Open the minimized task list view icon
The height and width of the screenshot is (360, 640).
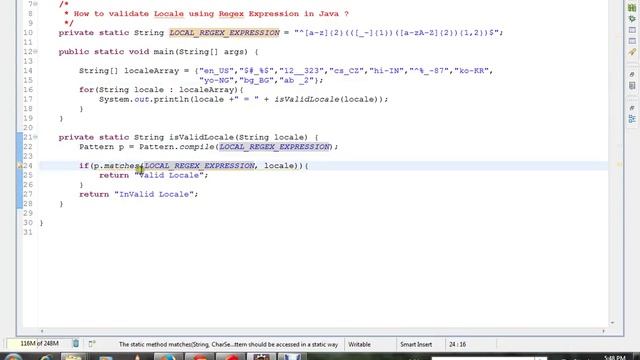click(632, 86)
